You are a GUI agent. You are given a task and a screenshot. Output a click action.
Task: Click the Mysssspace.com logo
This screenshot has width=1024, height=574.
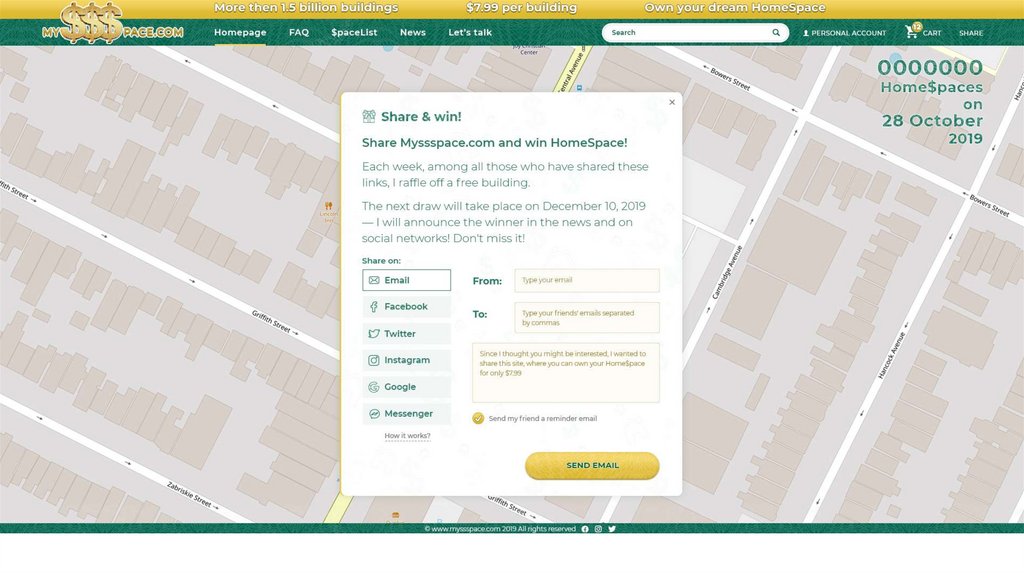112,24
